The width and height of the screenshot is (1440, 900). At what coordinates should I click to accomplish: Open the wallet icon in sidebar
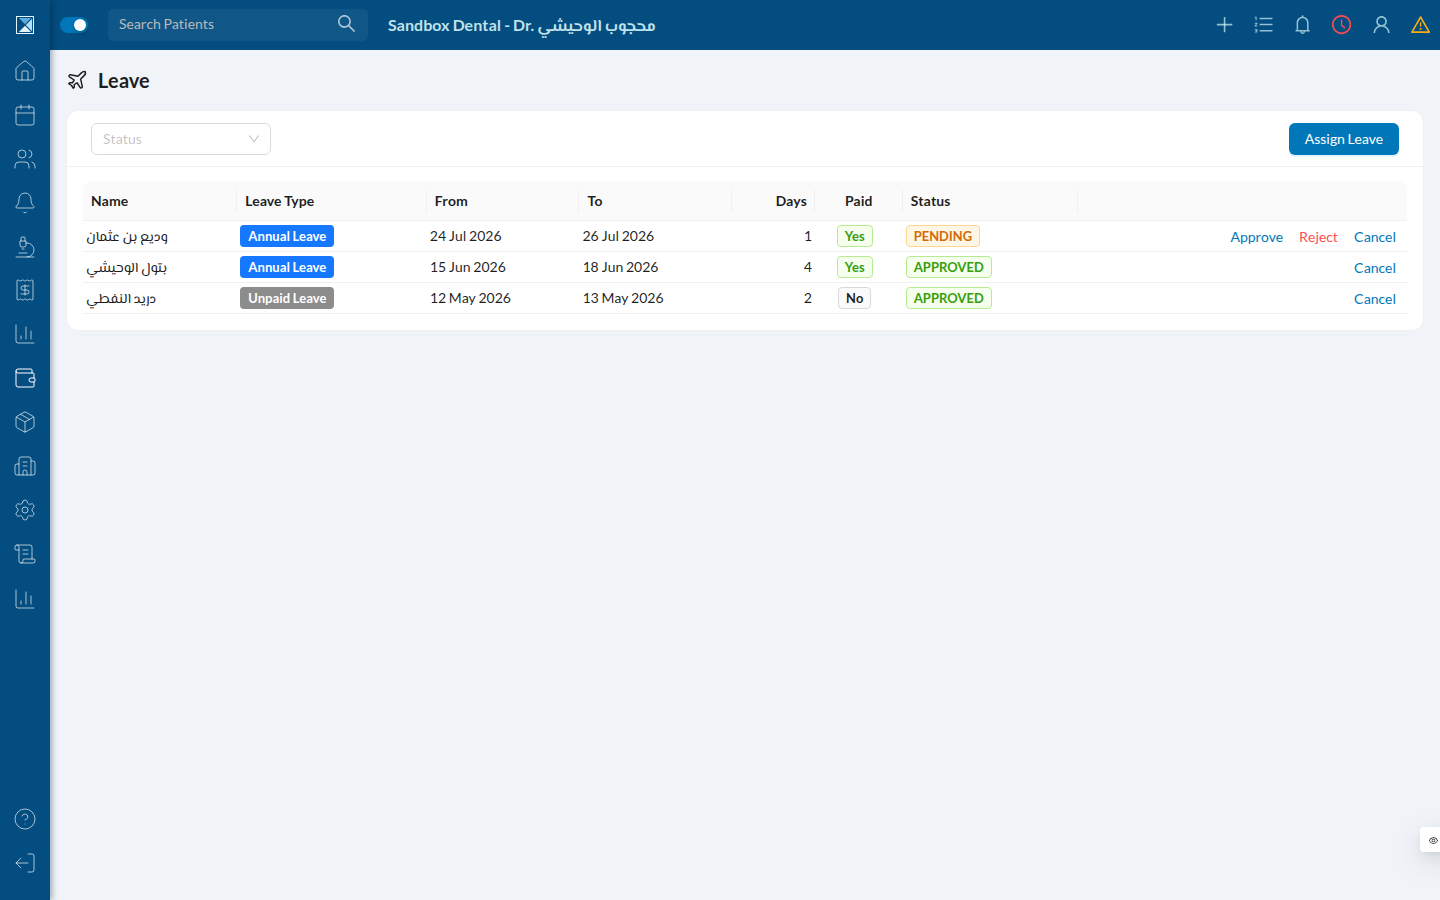tap(25, 378)
